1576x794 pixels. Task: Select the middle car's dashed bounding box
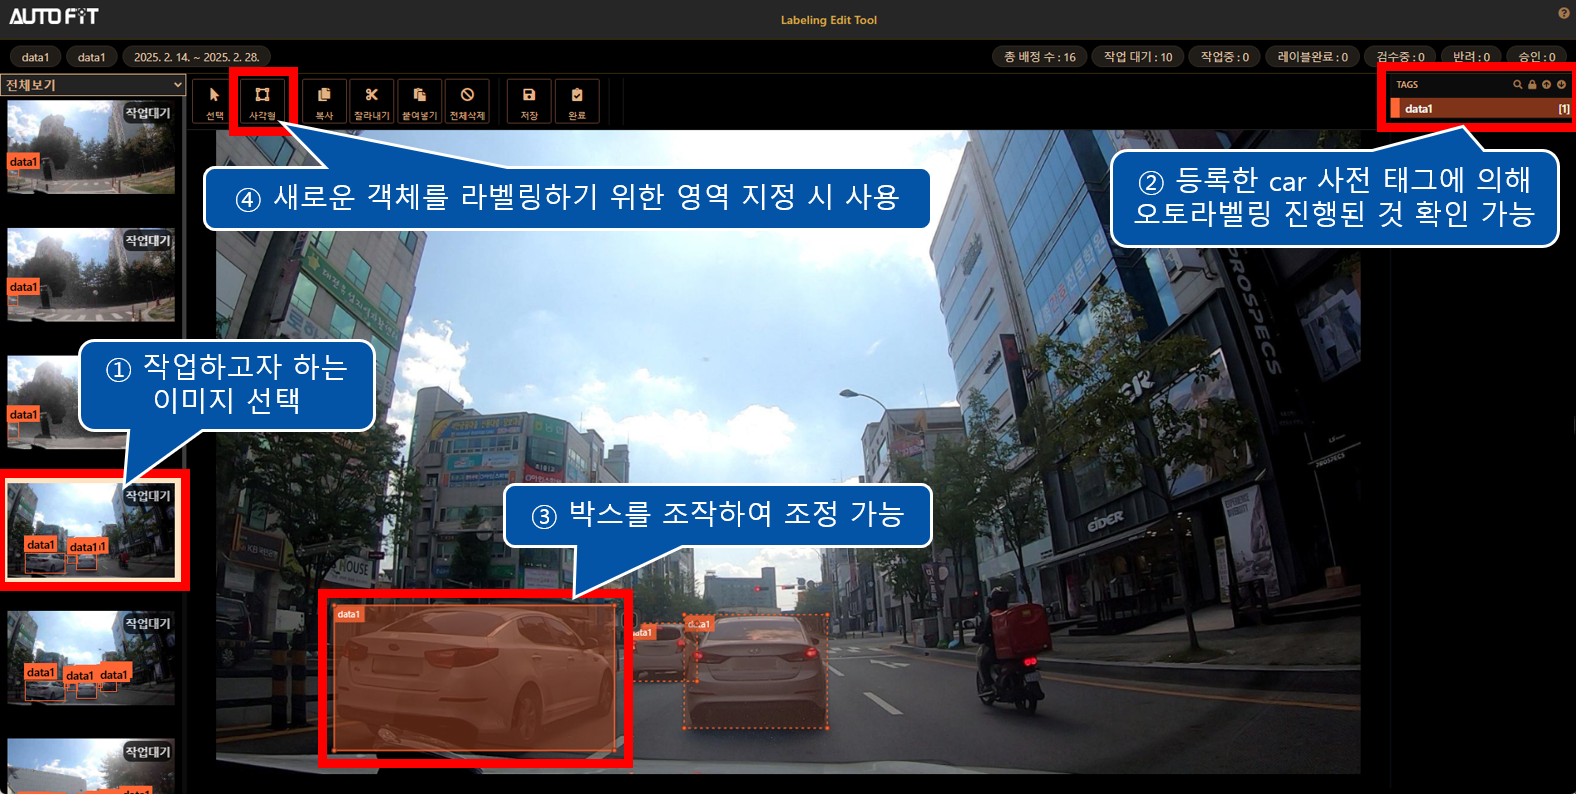tap(756, 671)
